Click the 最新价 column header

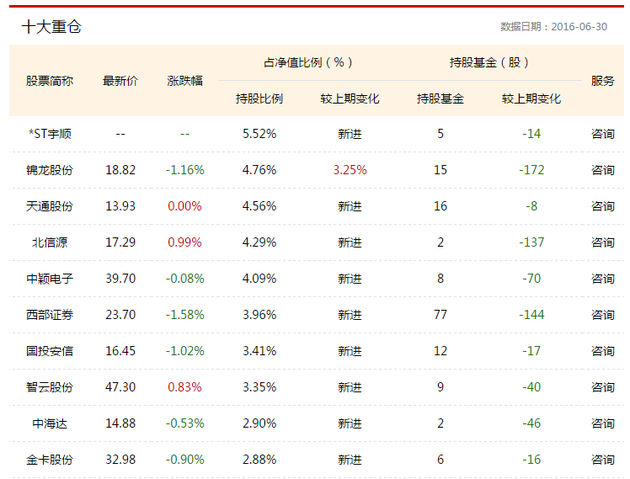tap(121, 81)
